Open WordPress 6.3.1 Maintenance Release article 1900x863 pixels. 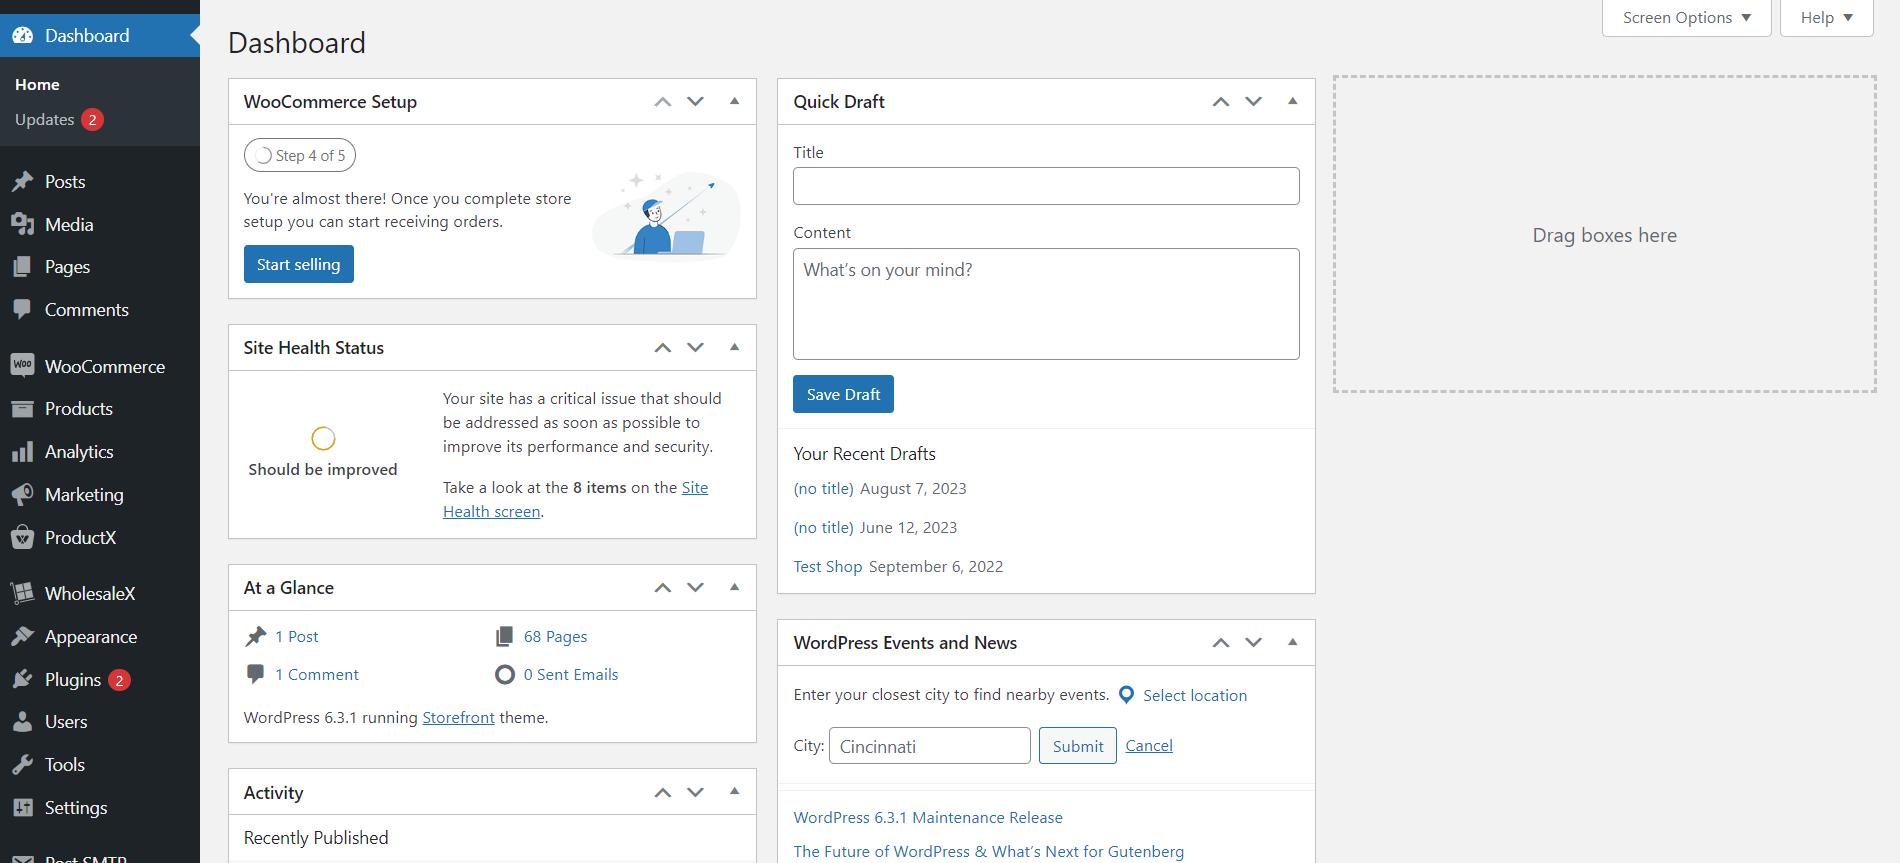click(x=928, y=818)
